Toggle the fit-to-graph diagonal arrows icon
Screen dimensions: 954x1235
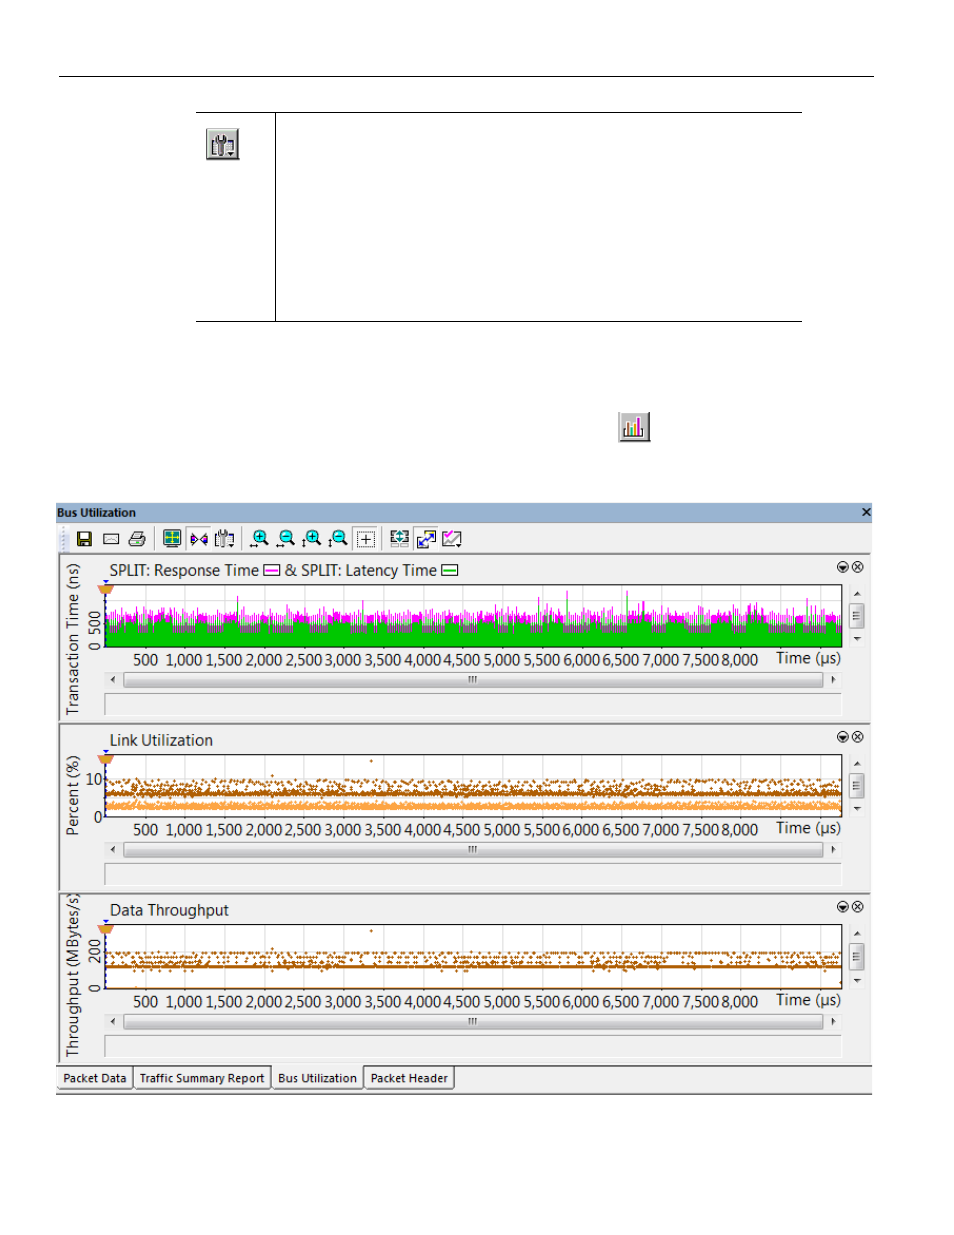[426, 539]
